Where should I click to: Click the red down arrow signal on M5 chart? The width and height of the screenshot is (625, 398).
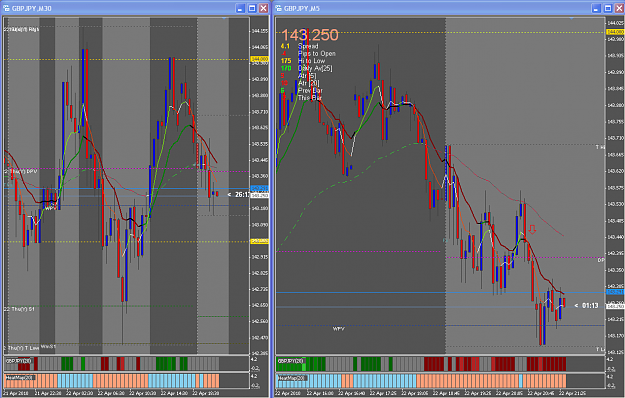pos(532,229)
